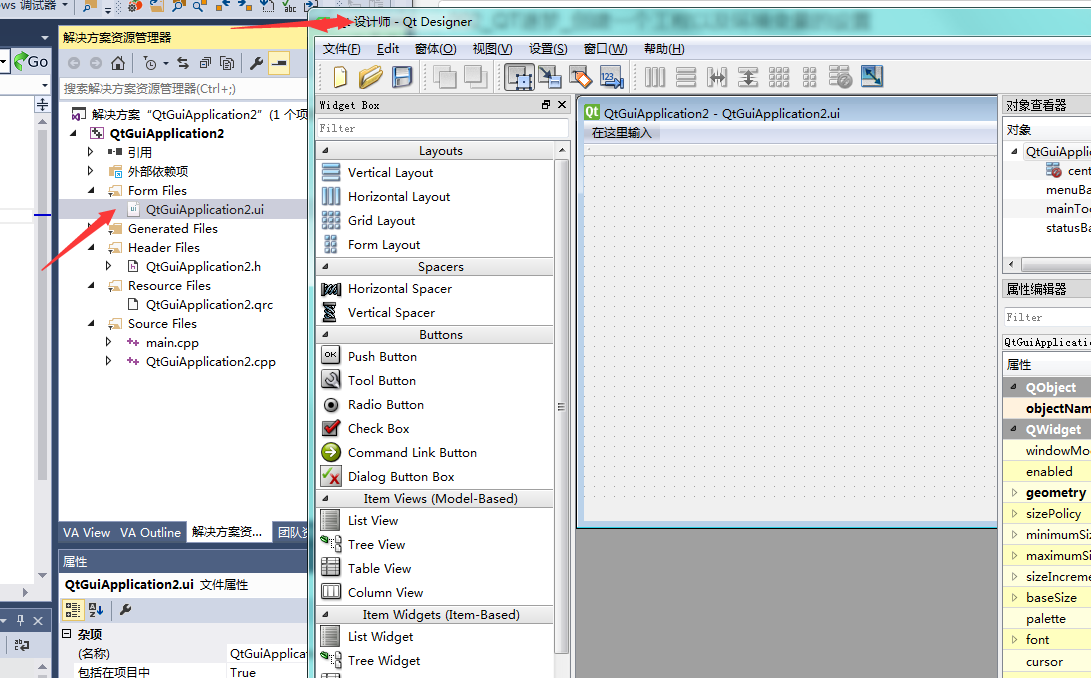Collapse the Item Views (Model-Based) category
Screen dimensions: 1091x678
pos(325,498)
